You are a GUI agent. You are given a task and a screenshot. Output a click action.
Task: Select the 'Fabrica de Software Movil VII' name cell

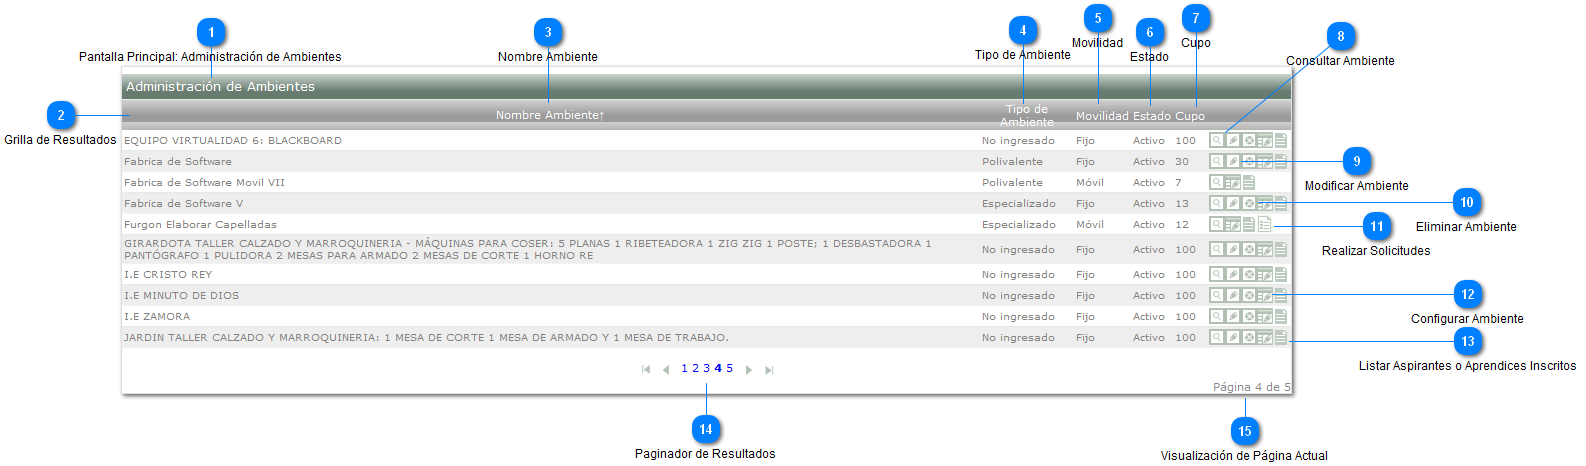204,182
